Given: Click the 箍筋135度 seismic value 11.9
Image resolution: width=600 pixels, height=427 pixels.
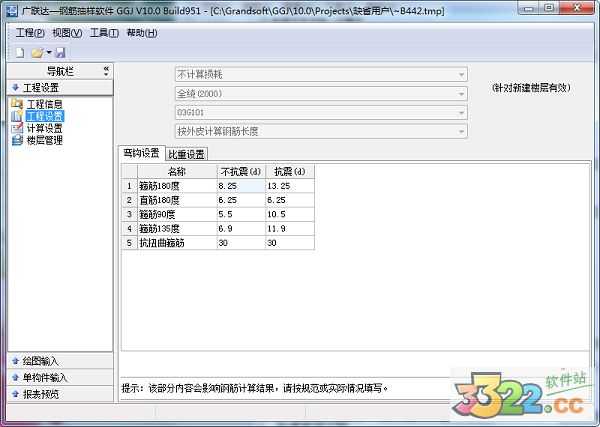Looking at the screenshot, I should tap(290, 228).
